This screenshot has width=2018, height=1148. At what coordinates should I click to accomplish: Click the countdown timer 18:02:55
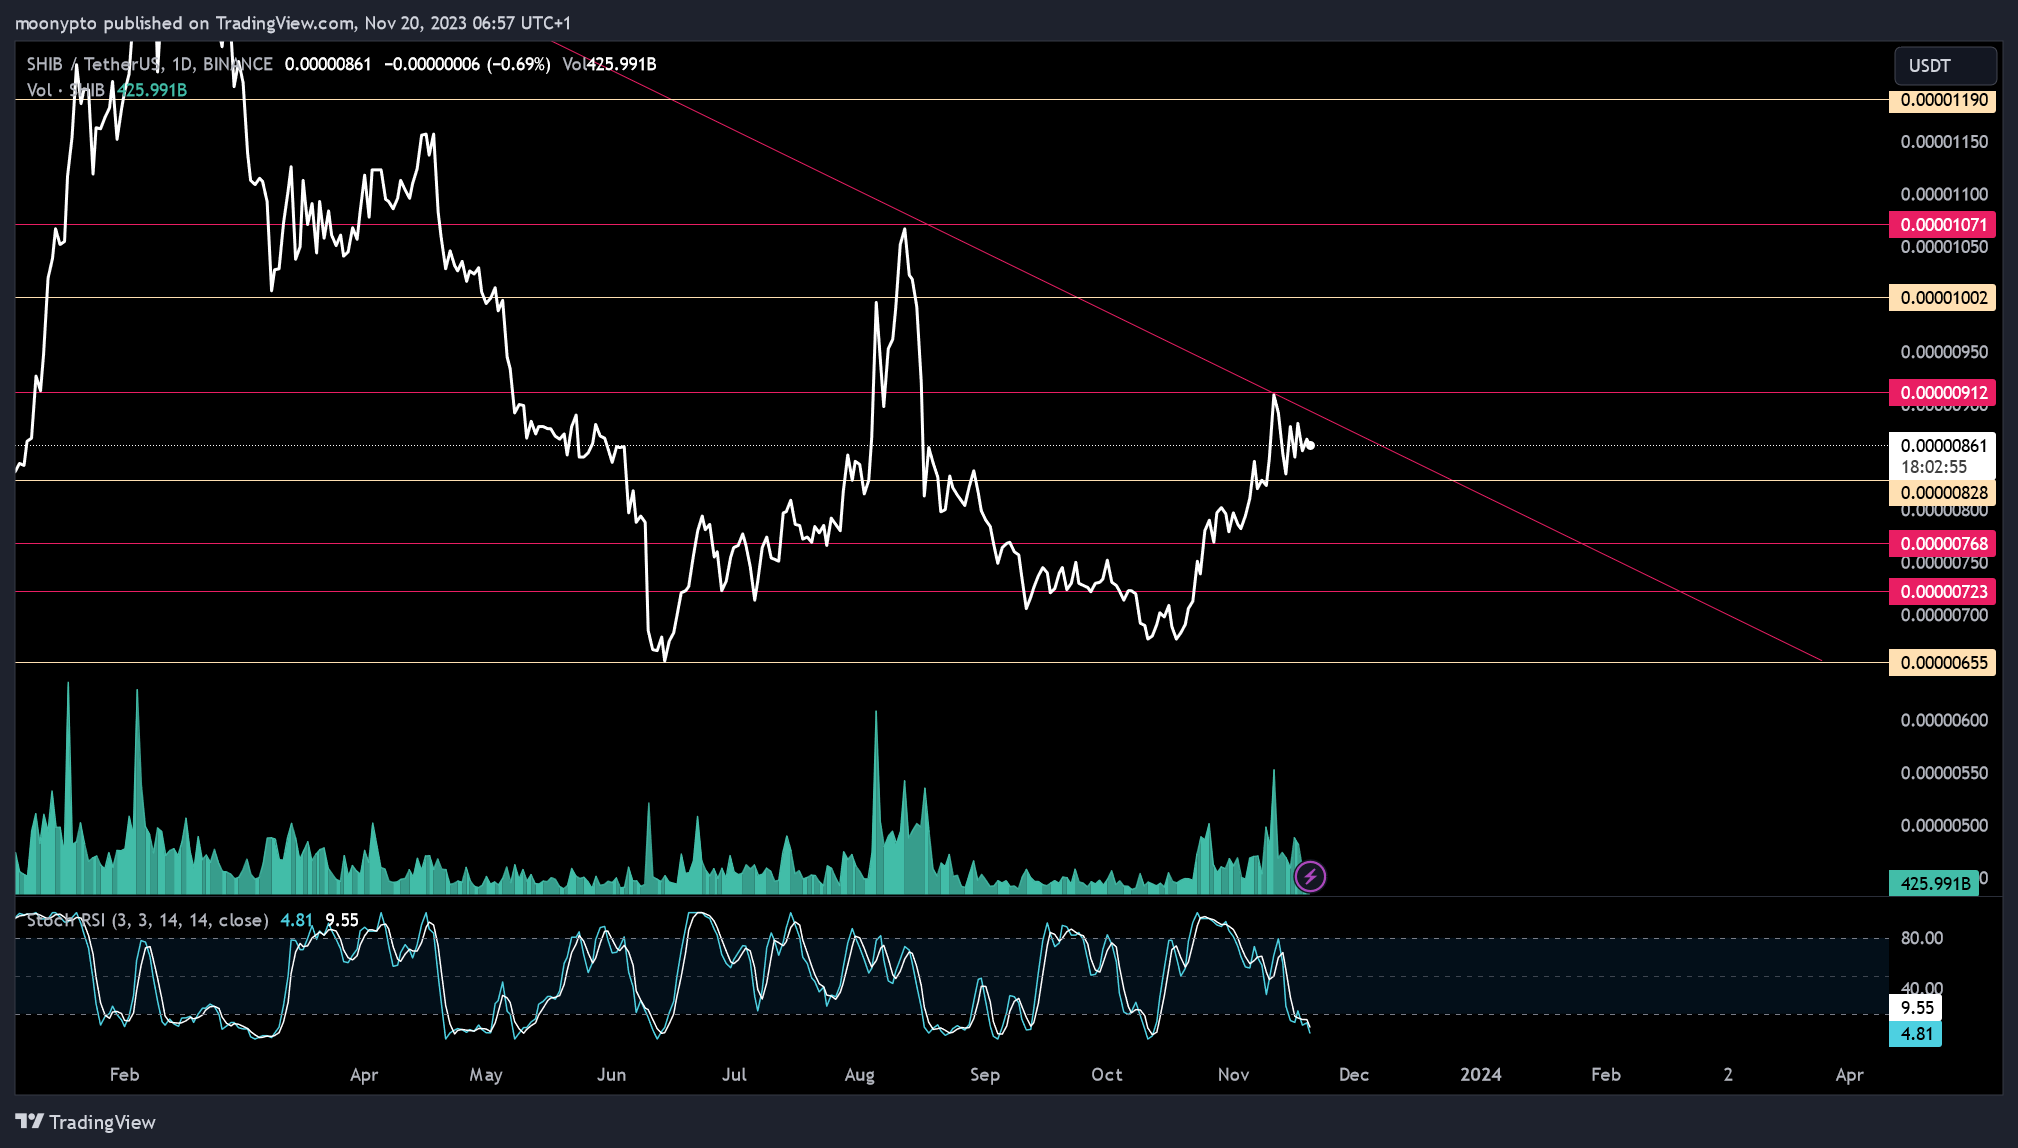[x=1934, y=467]
